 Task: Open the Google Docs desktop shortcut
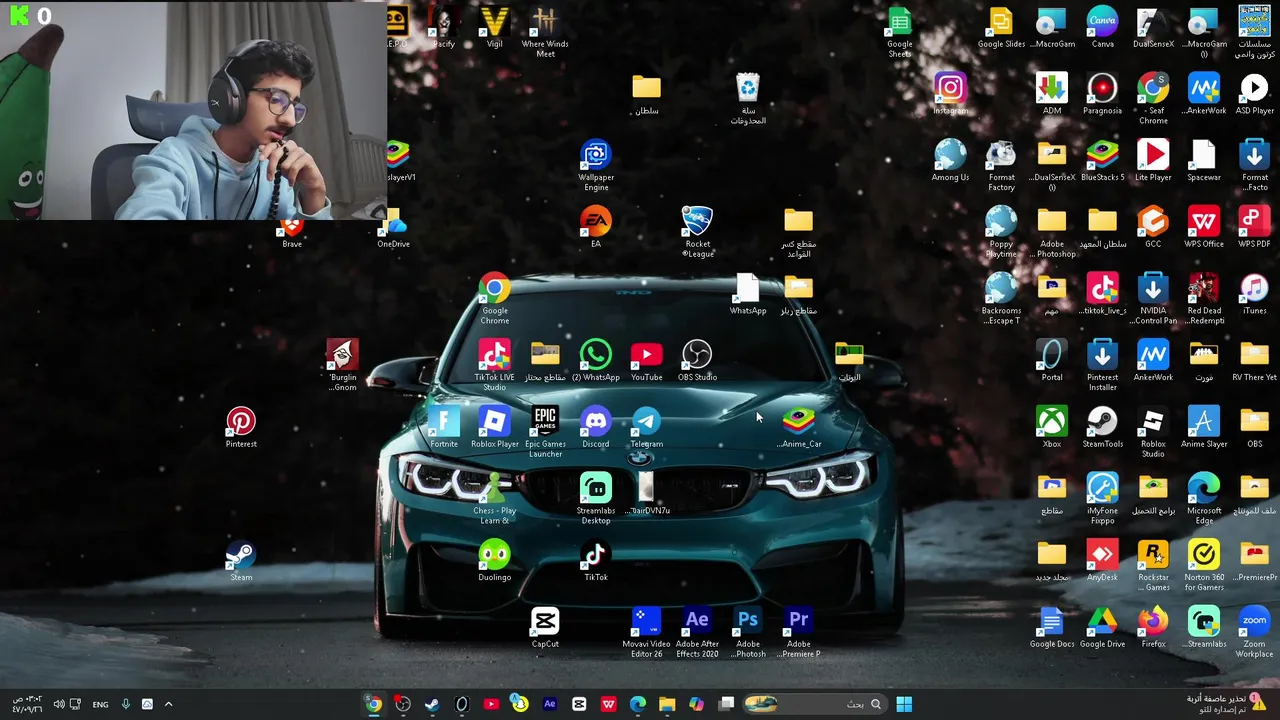point(1052,628)
